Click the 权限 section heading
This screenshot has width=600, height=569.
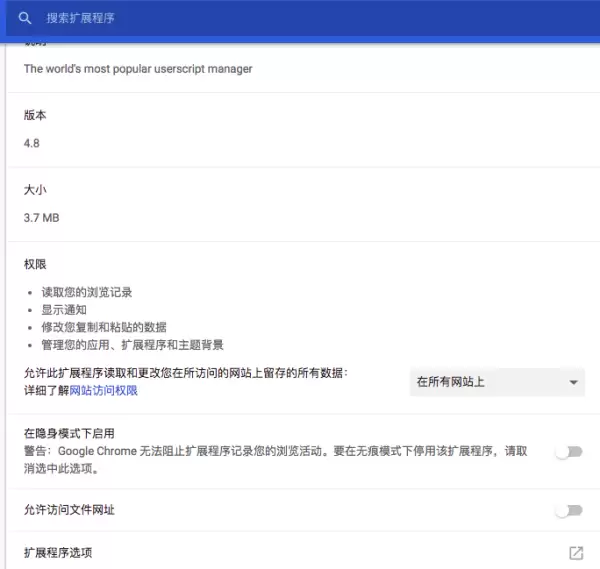35,264
